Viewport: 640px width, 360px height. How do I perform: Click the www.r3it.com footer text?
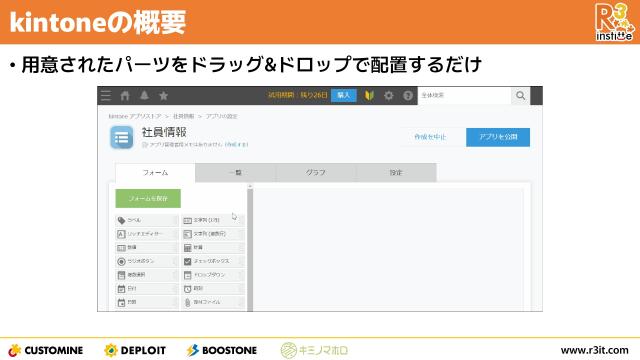point(594,350)
